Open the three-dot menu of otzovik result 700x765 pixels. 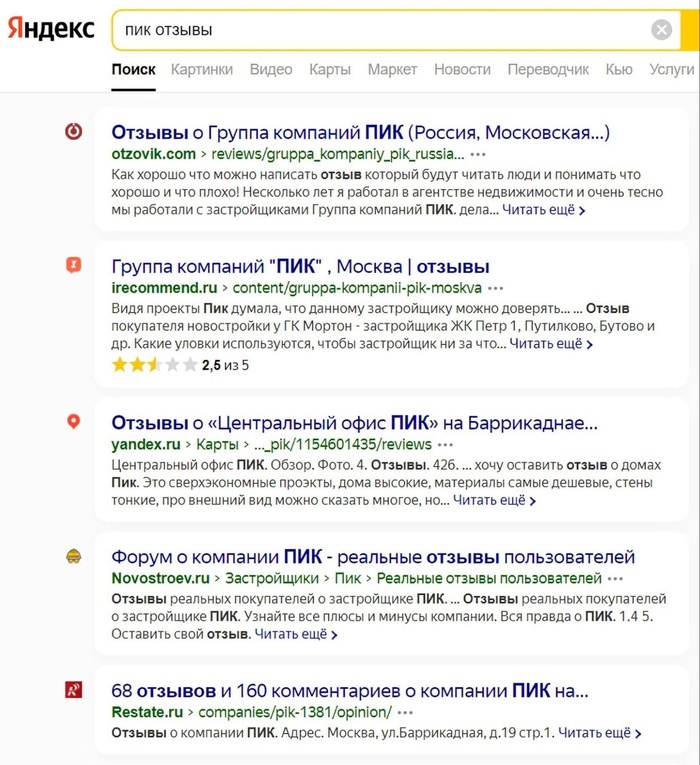coord(478,155)
